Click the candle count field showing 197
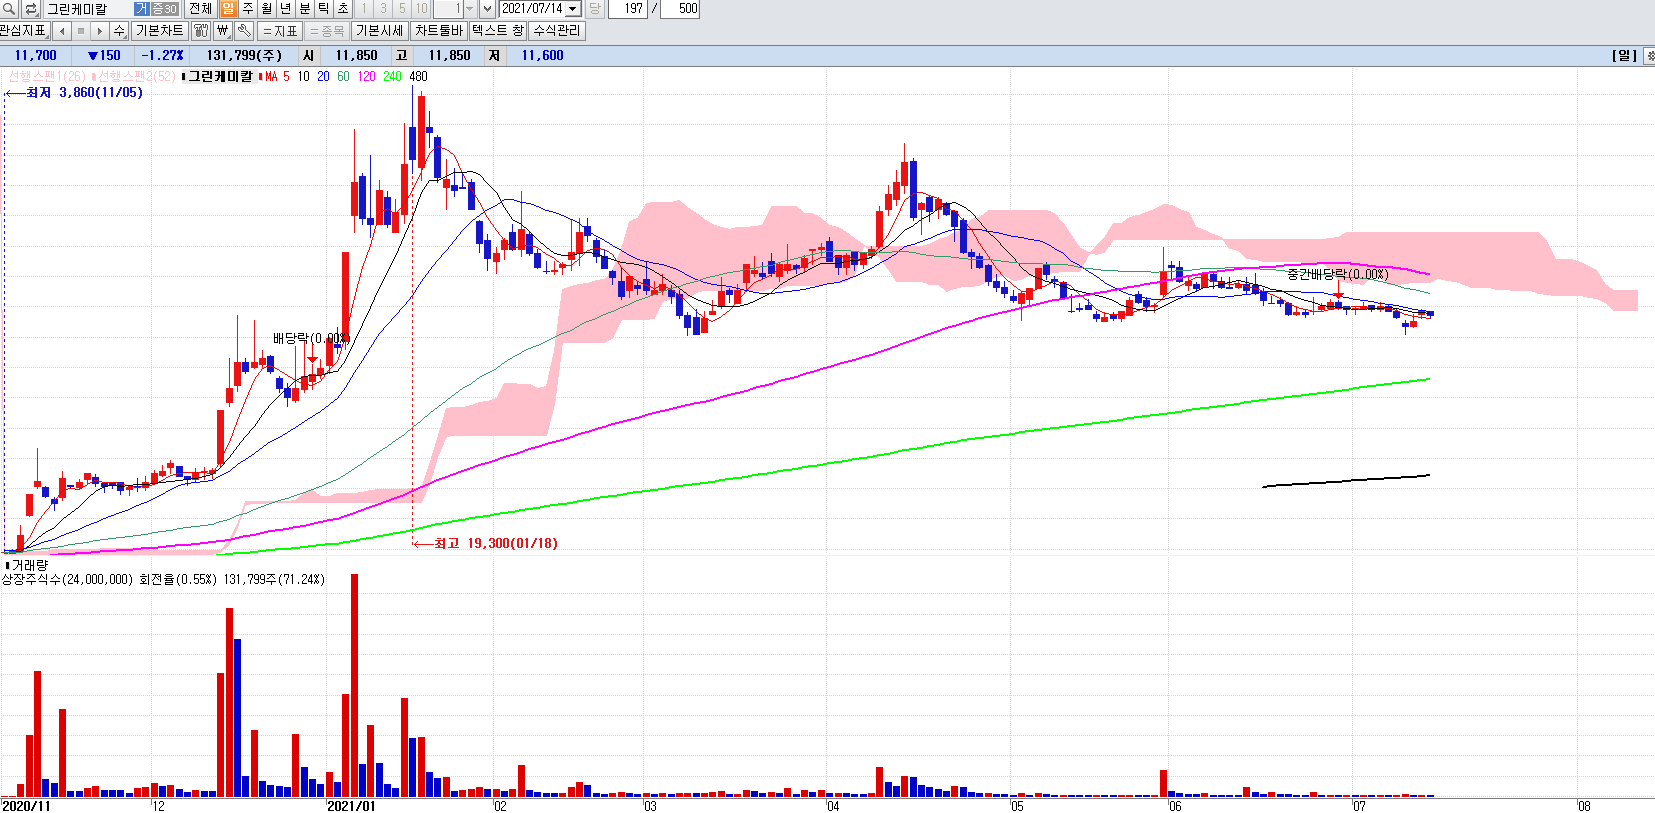The image size is (1655, 813). tap(629, 9)
